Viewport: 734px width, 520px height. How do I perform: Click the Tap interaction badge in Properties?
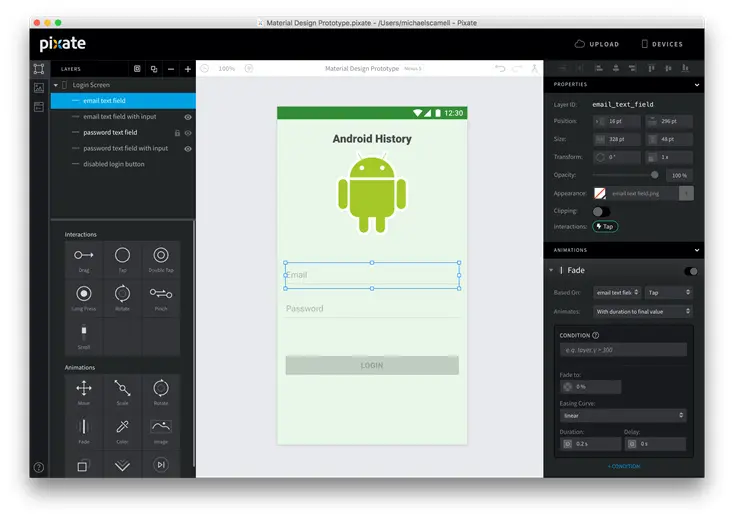tap(605, 227)
